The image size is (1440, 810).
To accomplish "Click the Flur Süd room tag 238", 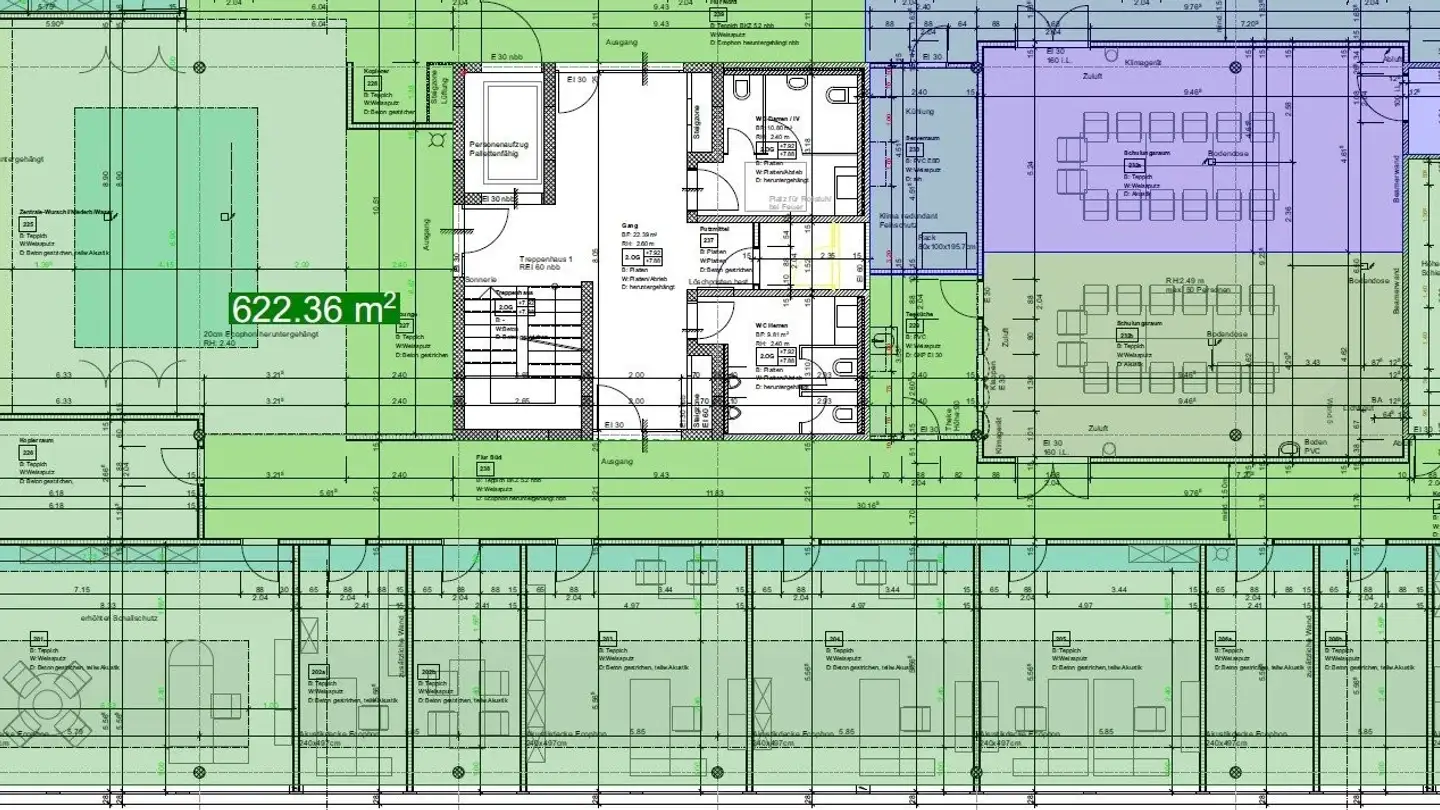I will [484, 468].
